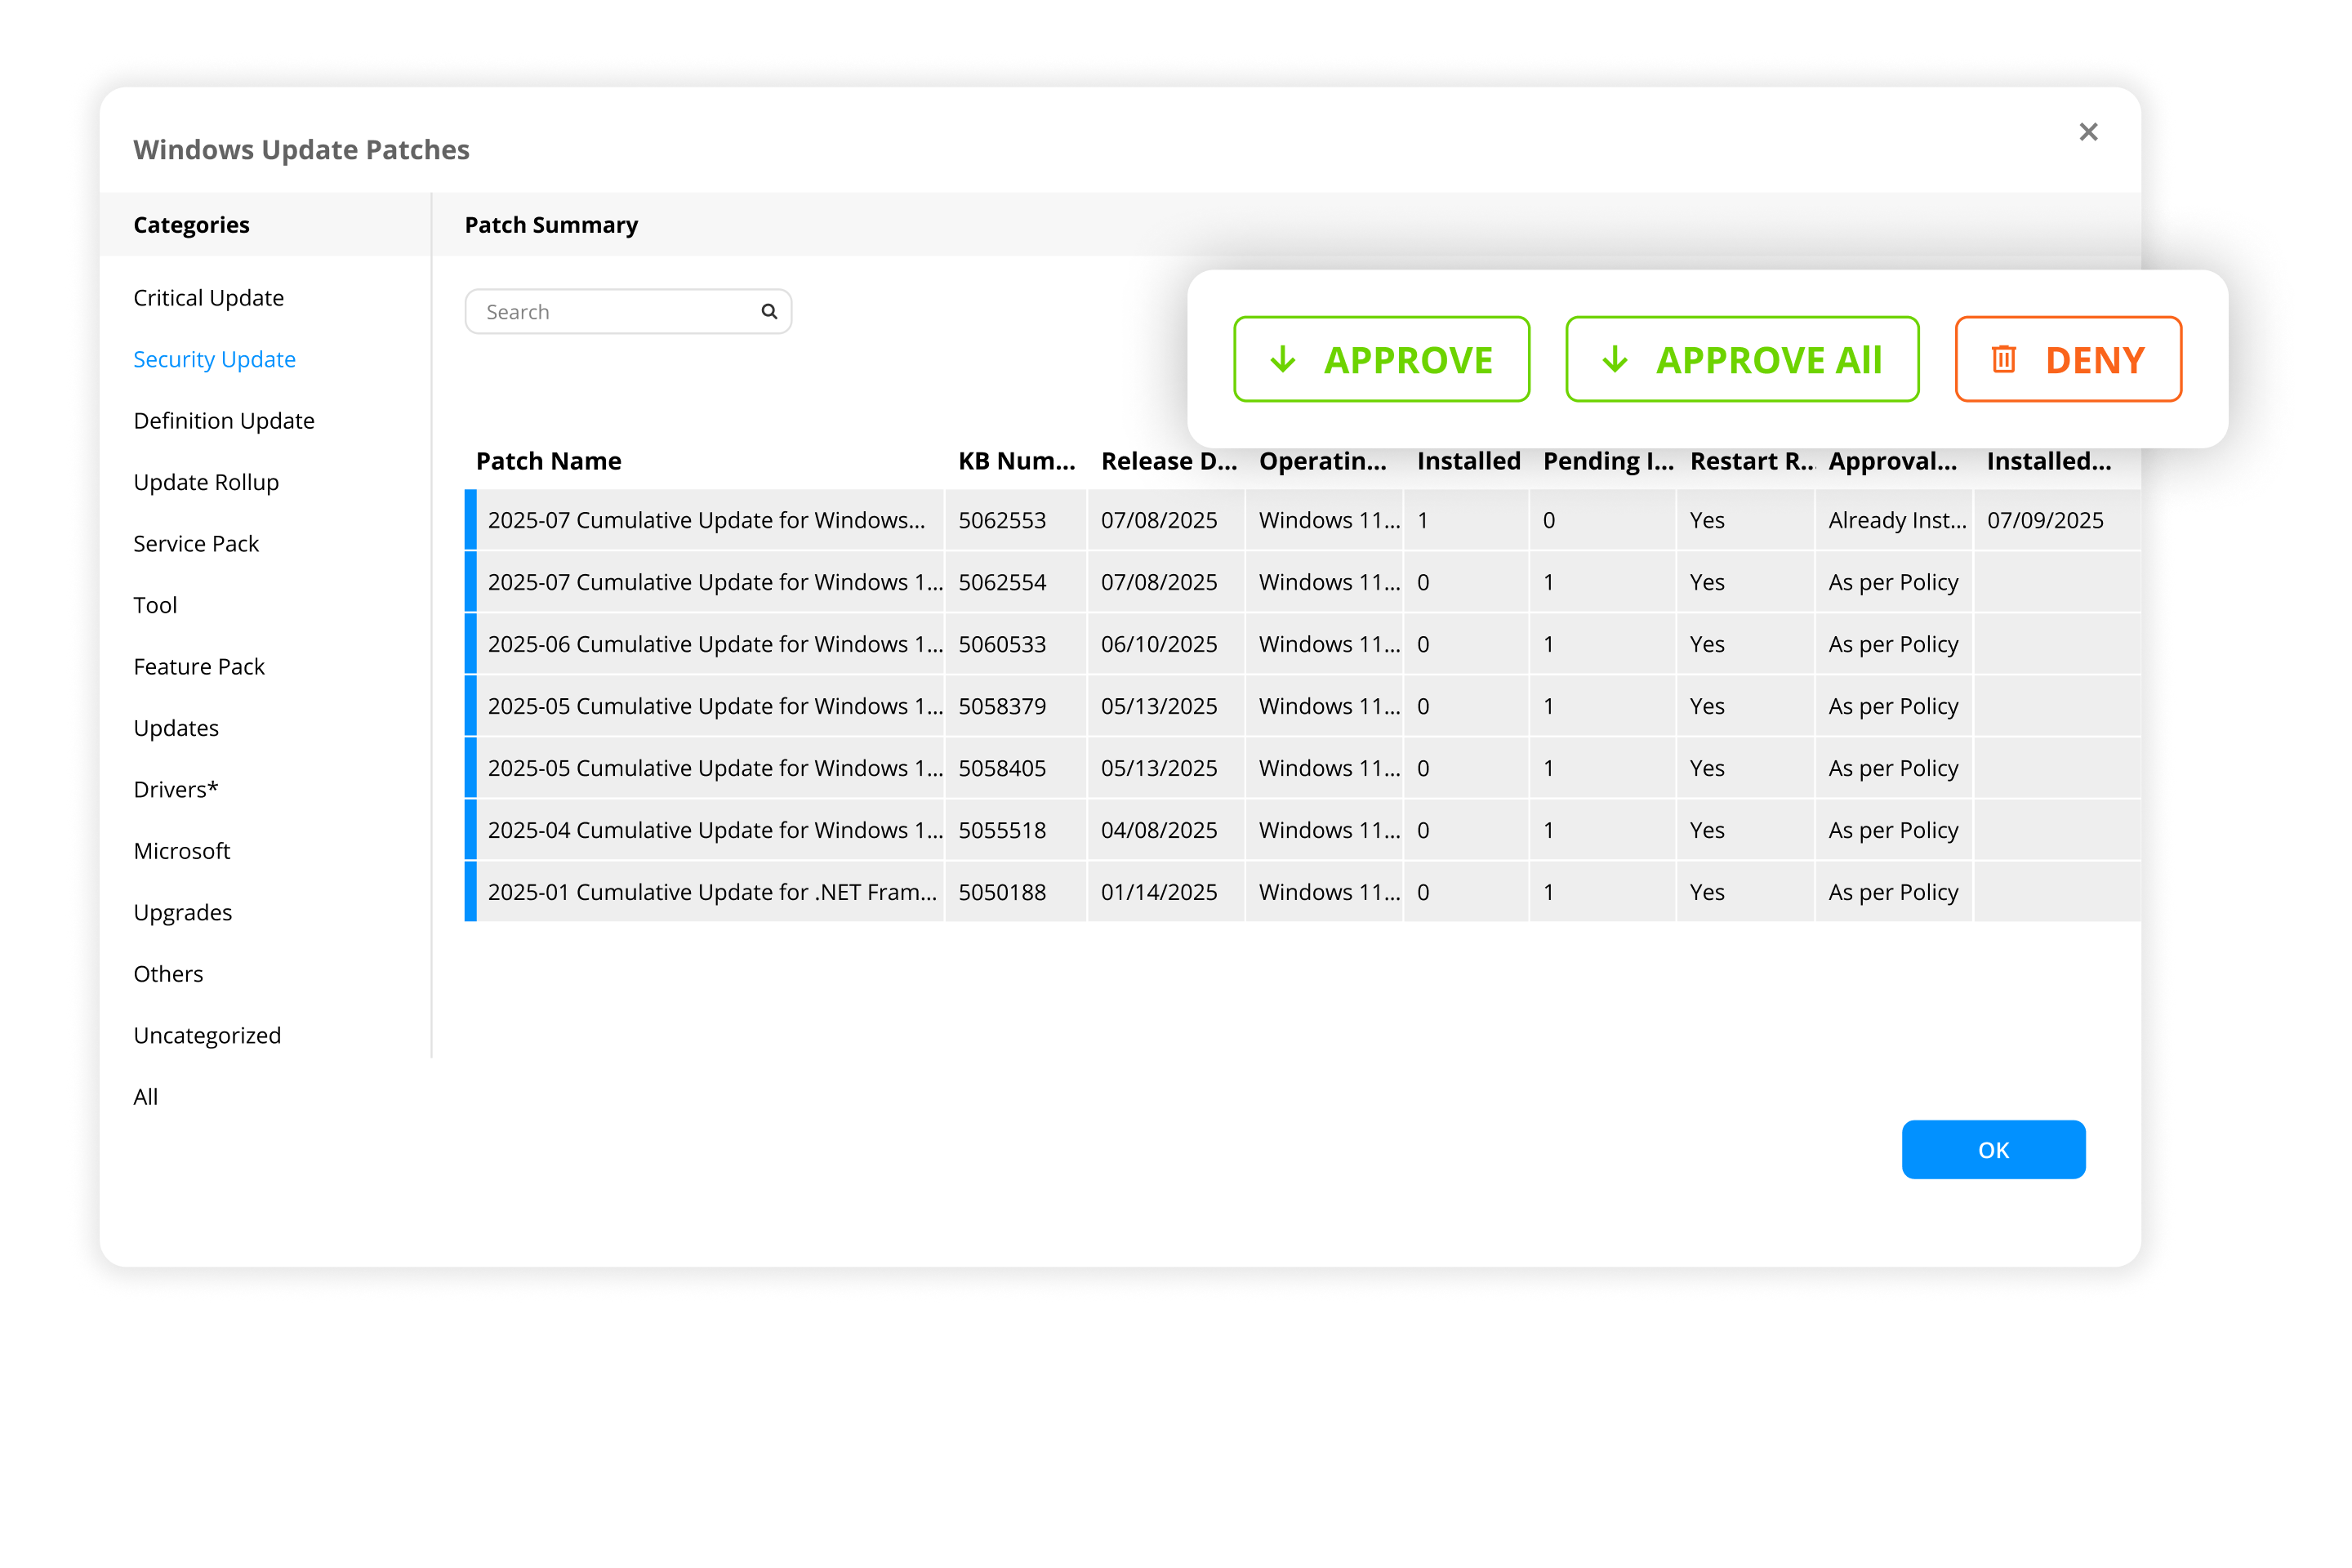Choose Definition Update from categories
Viewport: 2352px width, 1568px height.
coord(223,421)
